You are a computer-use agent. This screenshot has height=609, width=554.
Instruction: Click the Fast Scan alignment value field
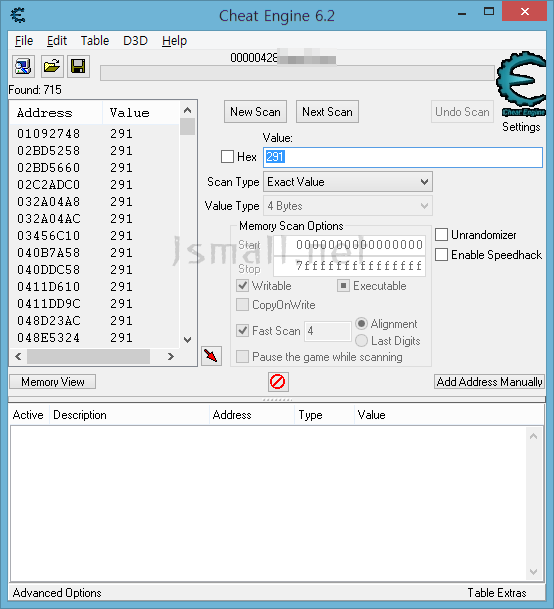coord(328,331)
